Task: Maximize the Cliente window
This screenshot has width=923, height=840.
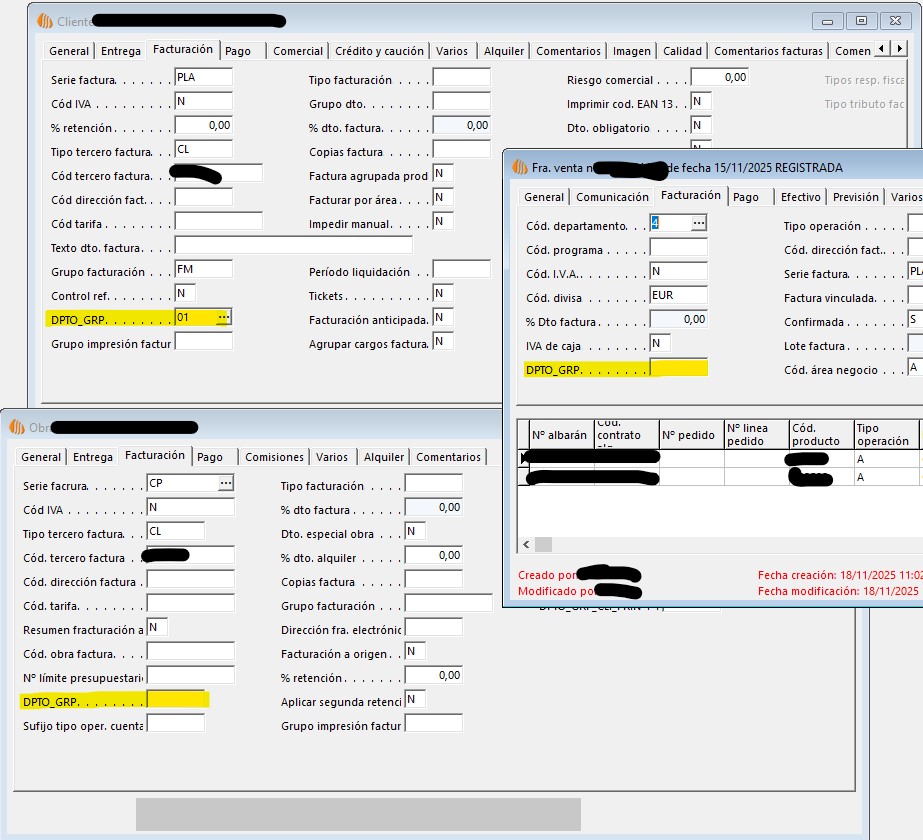Action: point(860,20)
